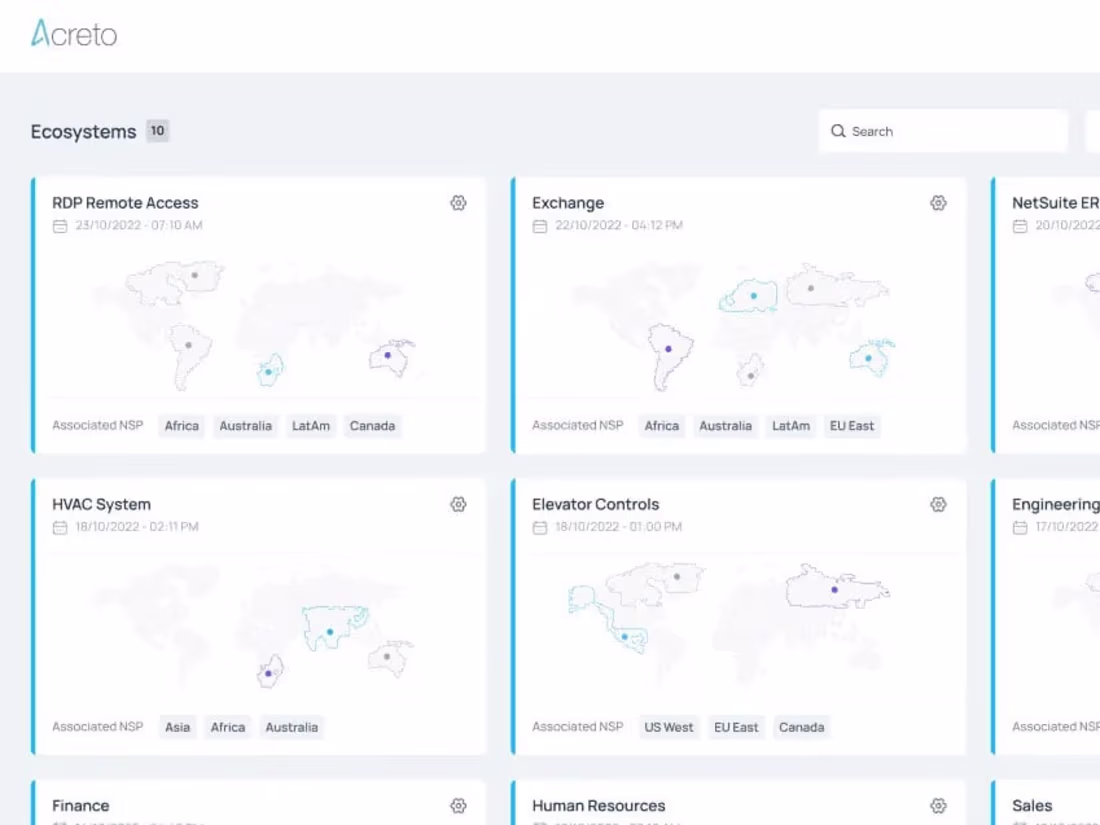The image size is (1100, 825).
Task: Select LatAm tag on RDP Remote Access card
Action: pyautogui.click(x=311, y=426)
